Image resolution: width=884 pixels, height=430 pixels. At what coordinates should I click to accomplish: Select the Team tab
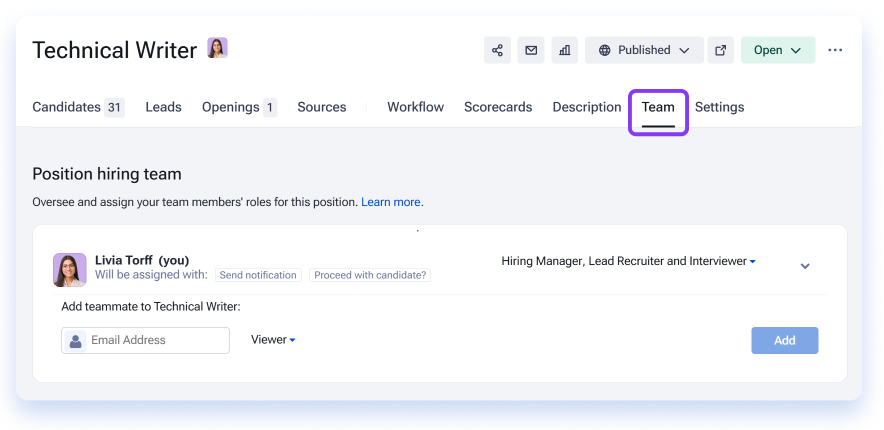pos(658,107)
